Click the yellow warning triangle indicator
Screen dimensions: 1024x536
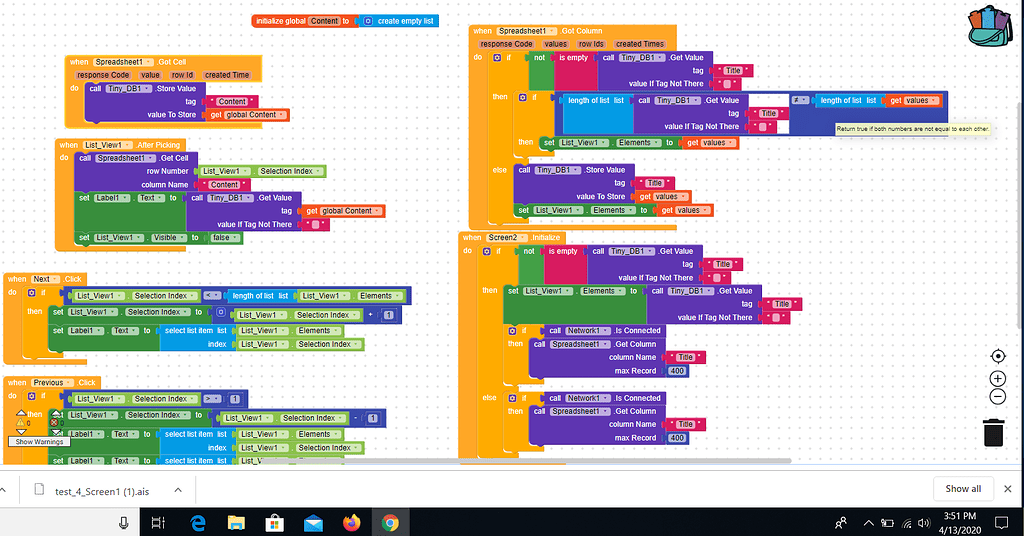pos(19,423)
